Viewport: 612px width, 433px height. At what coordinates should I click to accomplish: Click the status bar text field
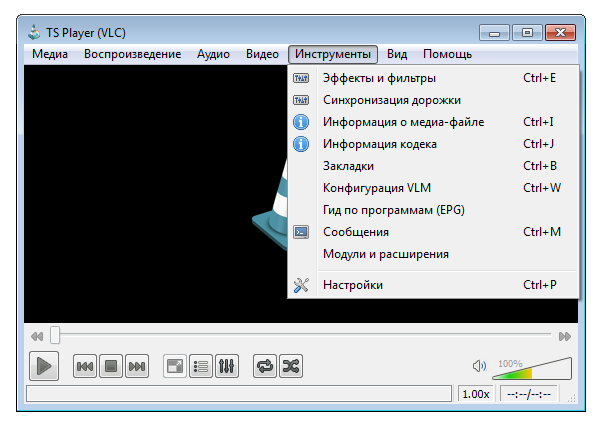(x=239, y=394)
